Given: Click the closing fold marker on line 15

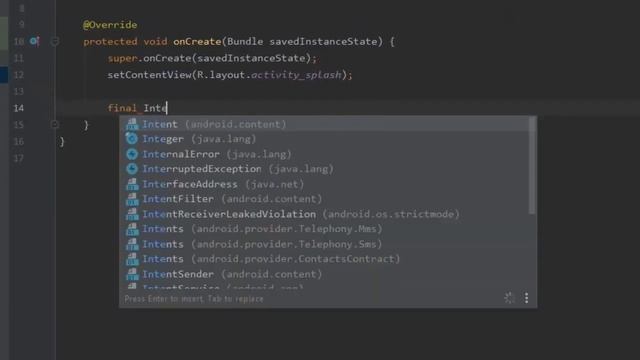Looking at the screenshot, I should click(x=55, y=124).
